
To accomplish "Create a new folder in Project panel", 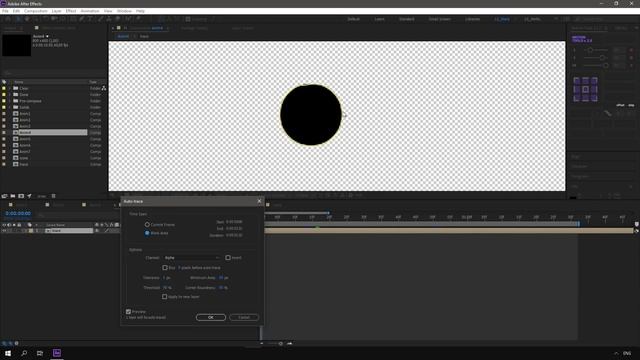I will point(13,196).
